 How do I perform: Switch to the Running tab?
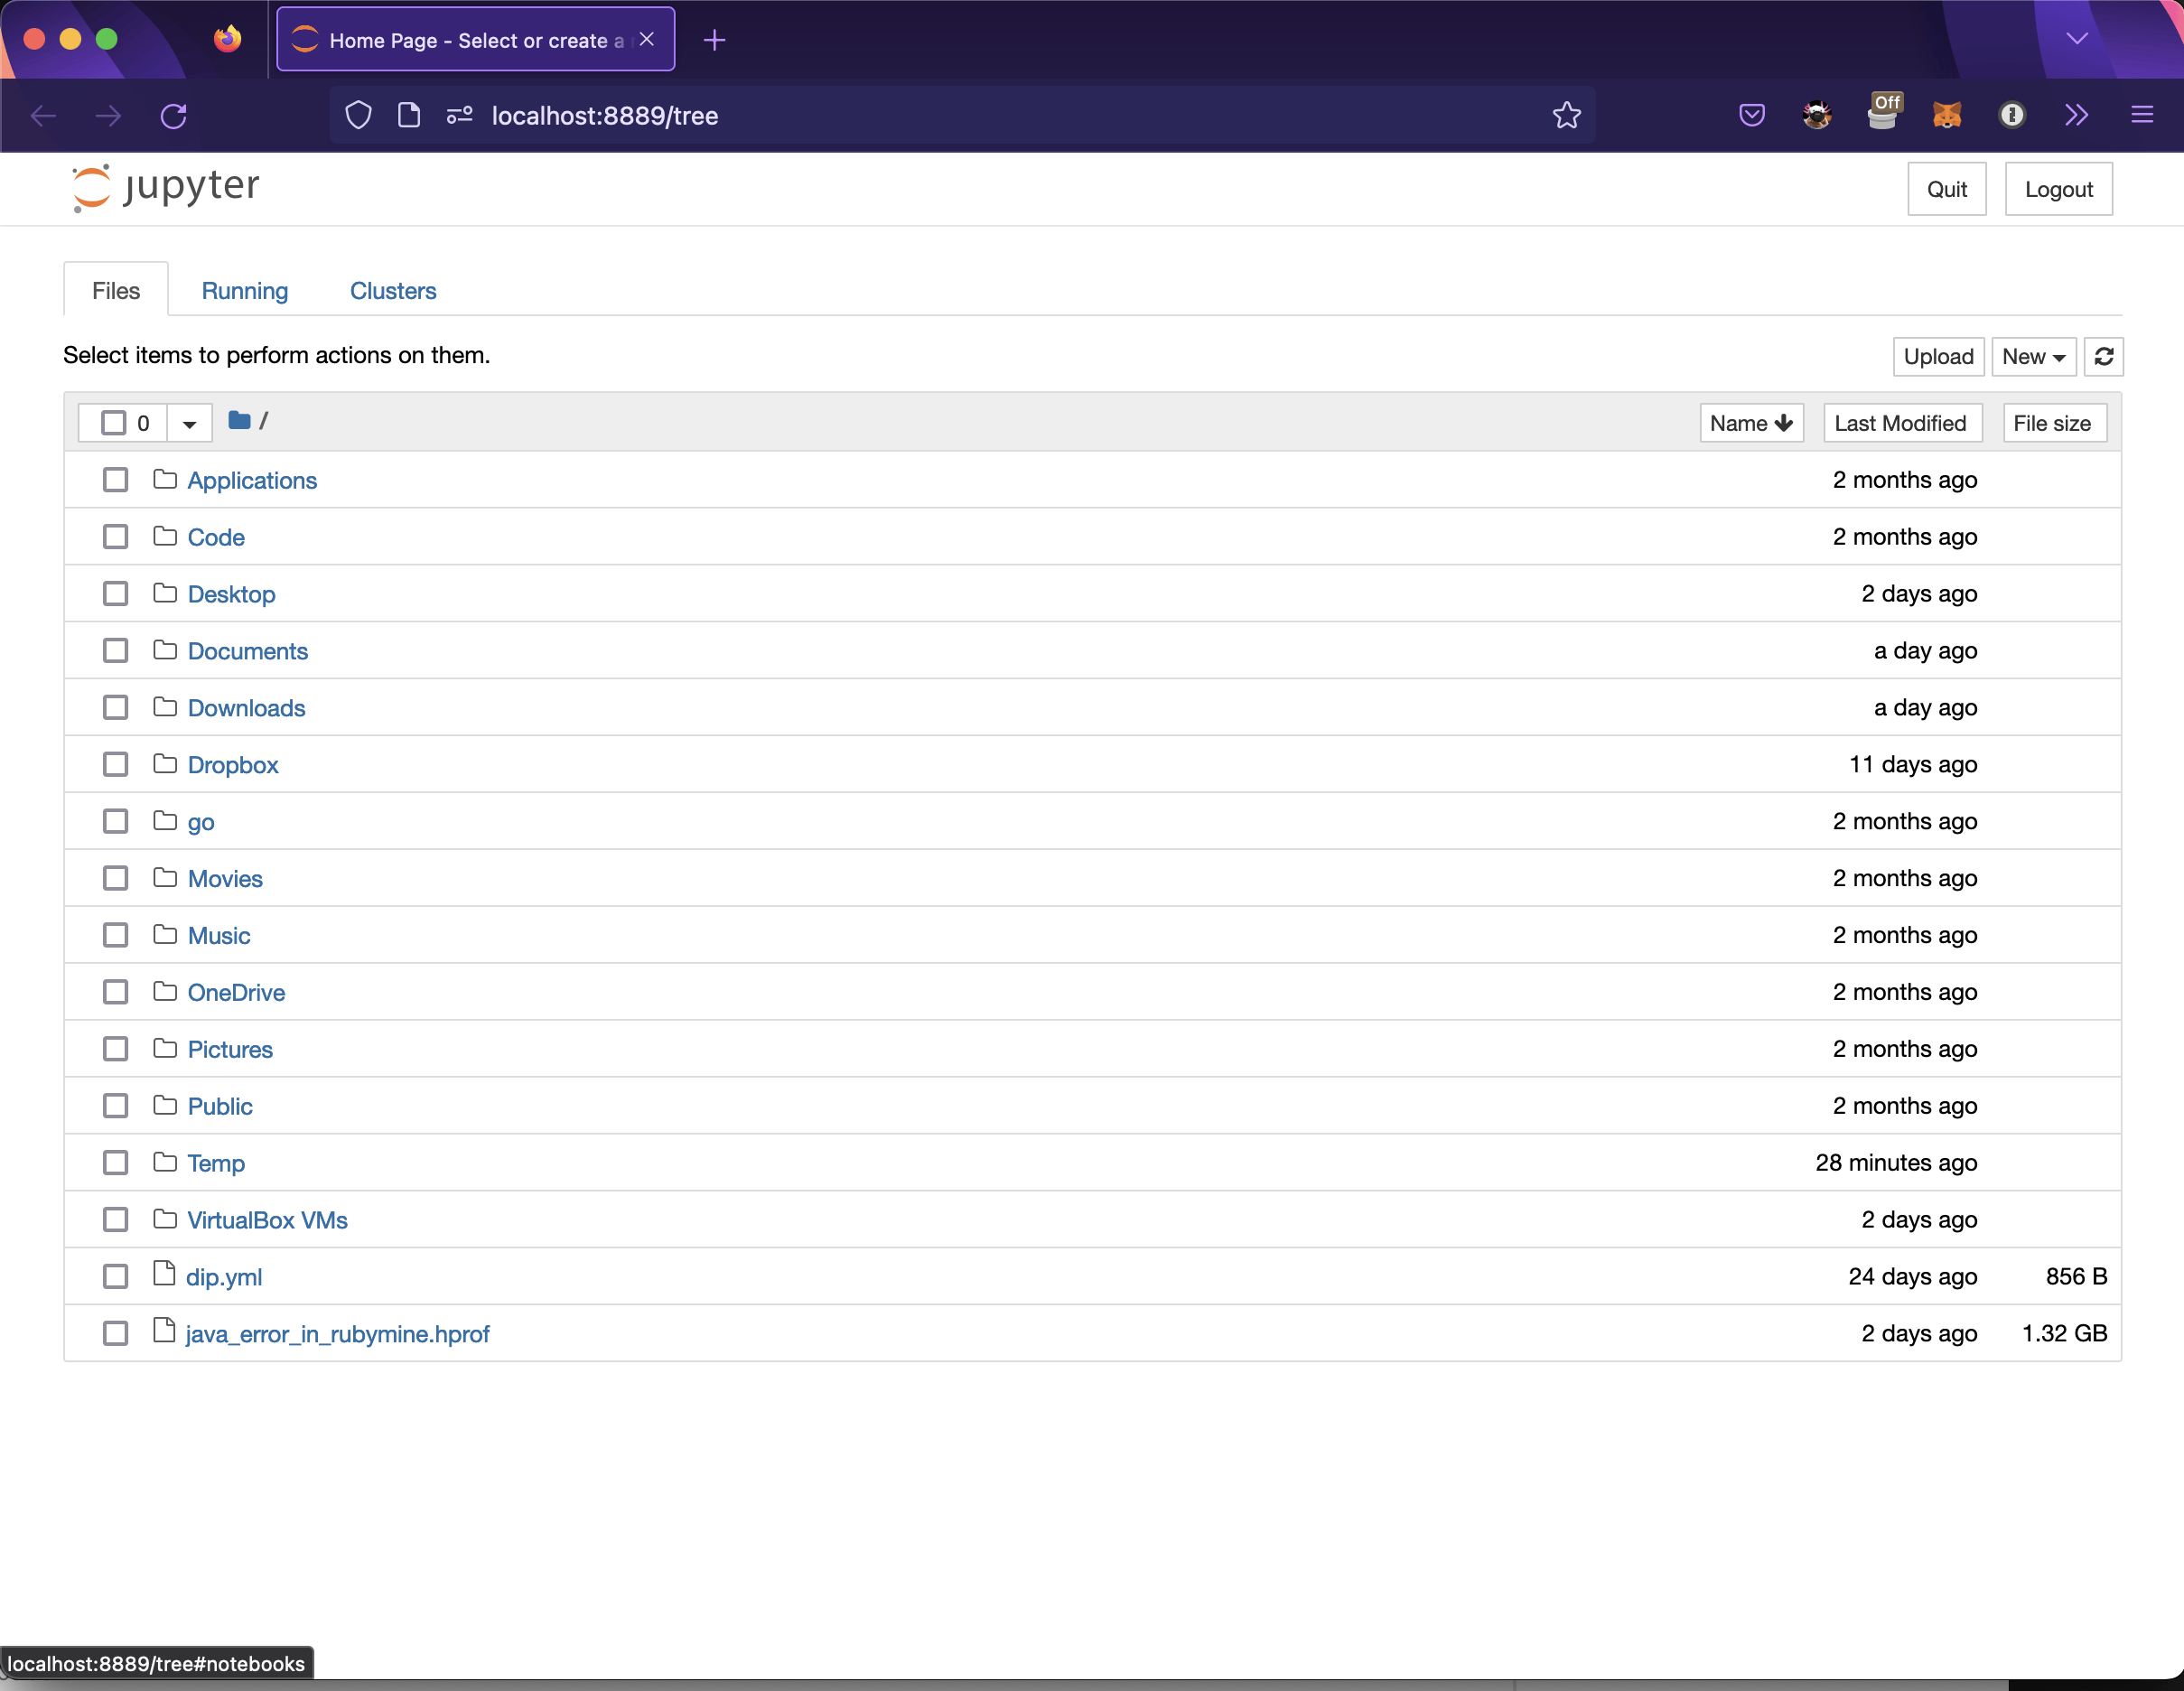click(x=244, y=291)
